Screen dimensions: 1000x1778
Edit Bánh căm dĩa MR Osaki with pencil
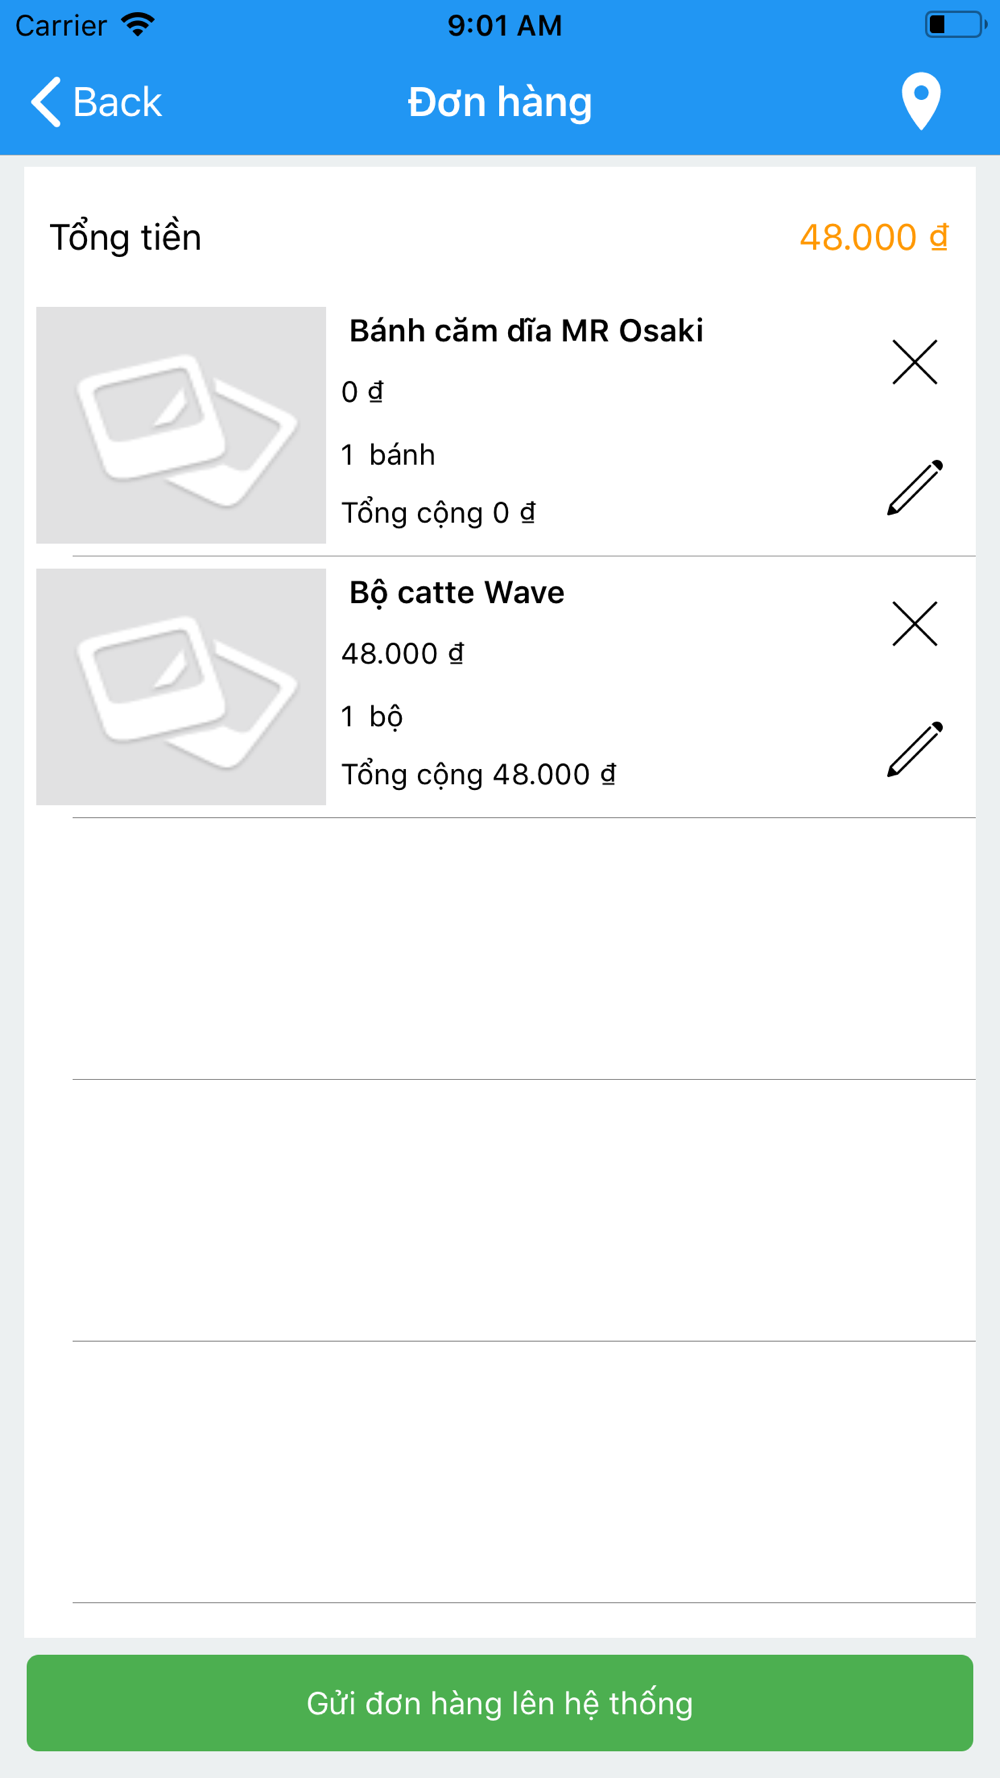coord(915,487)
